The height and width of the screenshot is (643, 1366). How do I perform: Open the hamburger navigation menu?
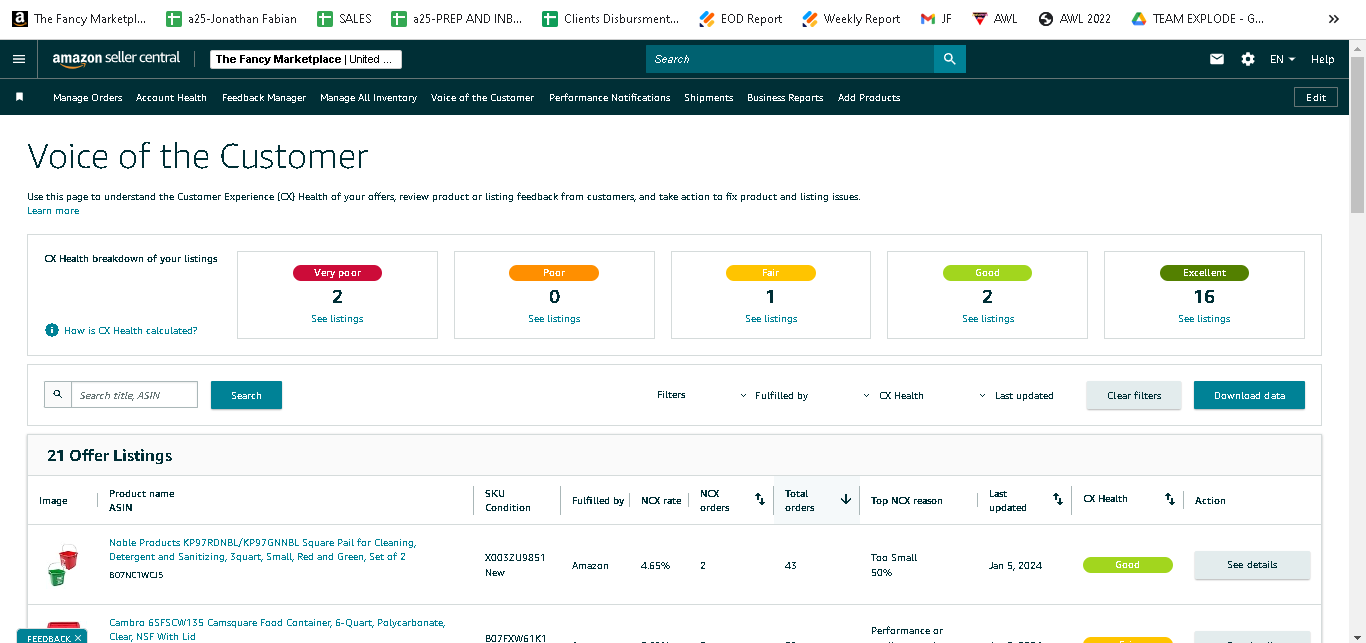coord(19,59)
